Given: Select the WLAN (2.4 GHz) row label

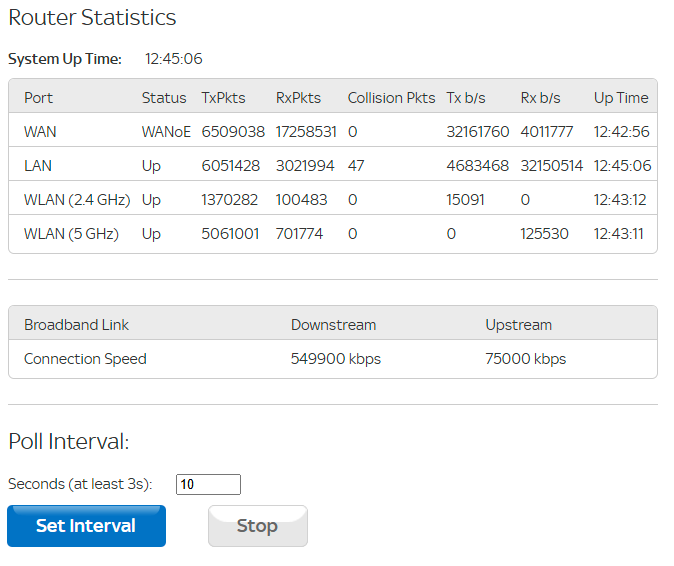Looking at the screenshot, I should [77, 200].
